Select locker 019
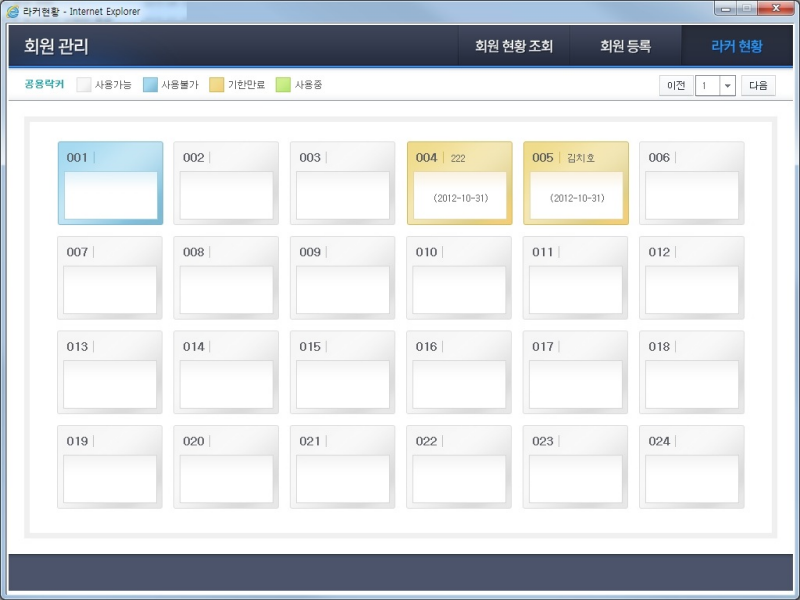Viewport: 800px width, 600px height. coord(110,467)
